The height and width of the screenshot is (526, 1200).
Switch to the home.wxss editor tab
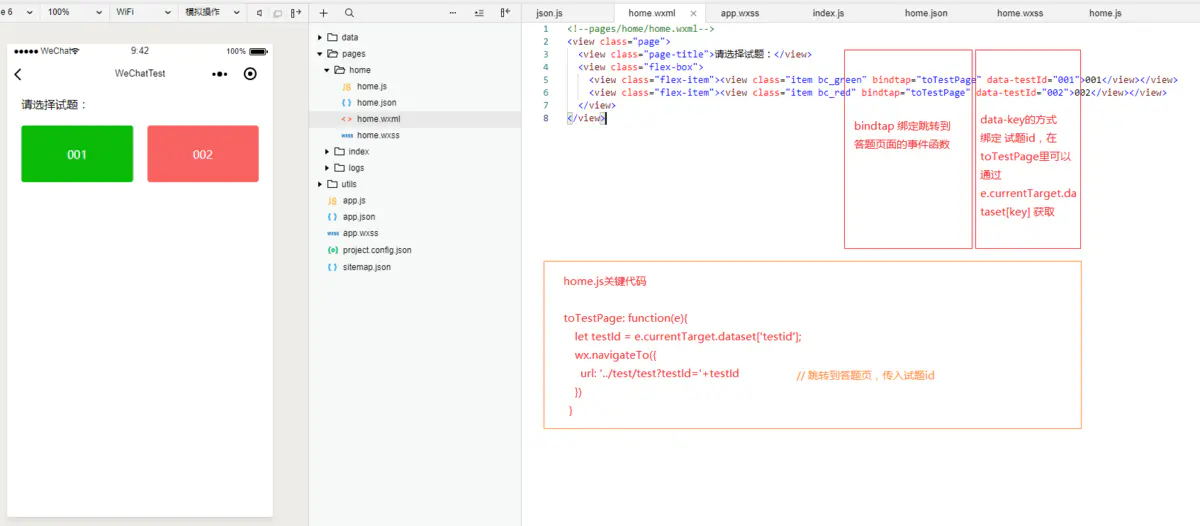click(x=1020, y=13)
